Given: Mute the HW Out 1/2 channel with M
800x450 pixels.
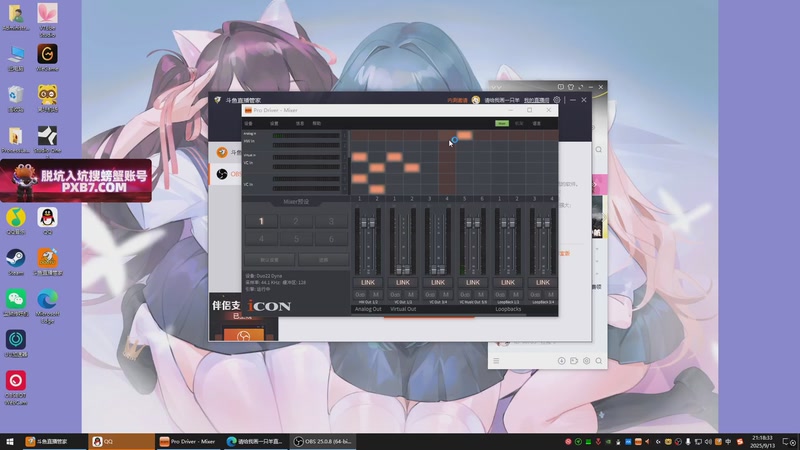Looking at the screenshot, I should [x=376, y=294].
